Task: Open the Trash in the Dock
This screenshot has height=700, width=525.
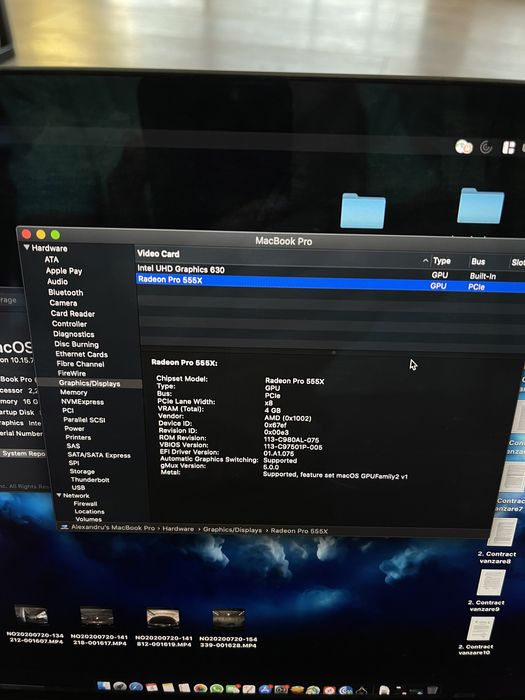Action: click(432, 690)
